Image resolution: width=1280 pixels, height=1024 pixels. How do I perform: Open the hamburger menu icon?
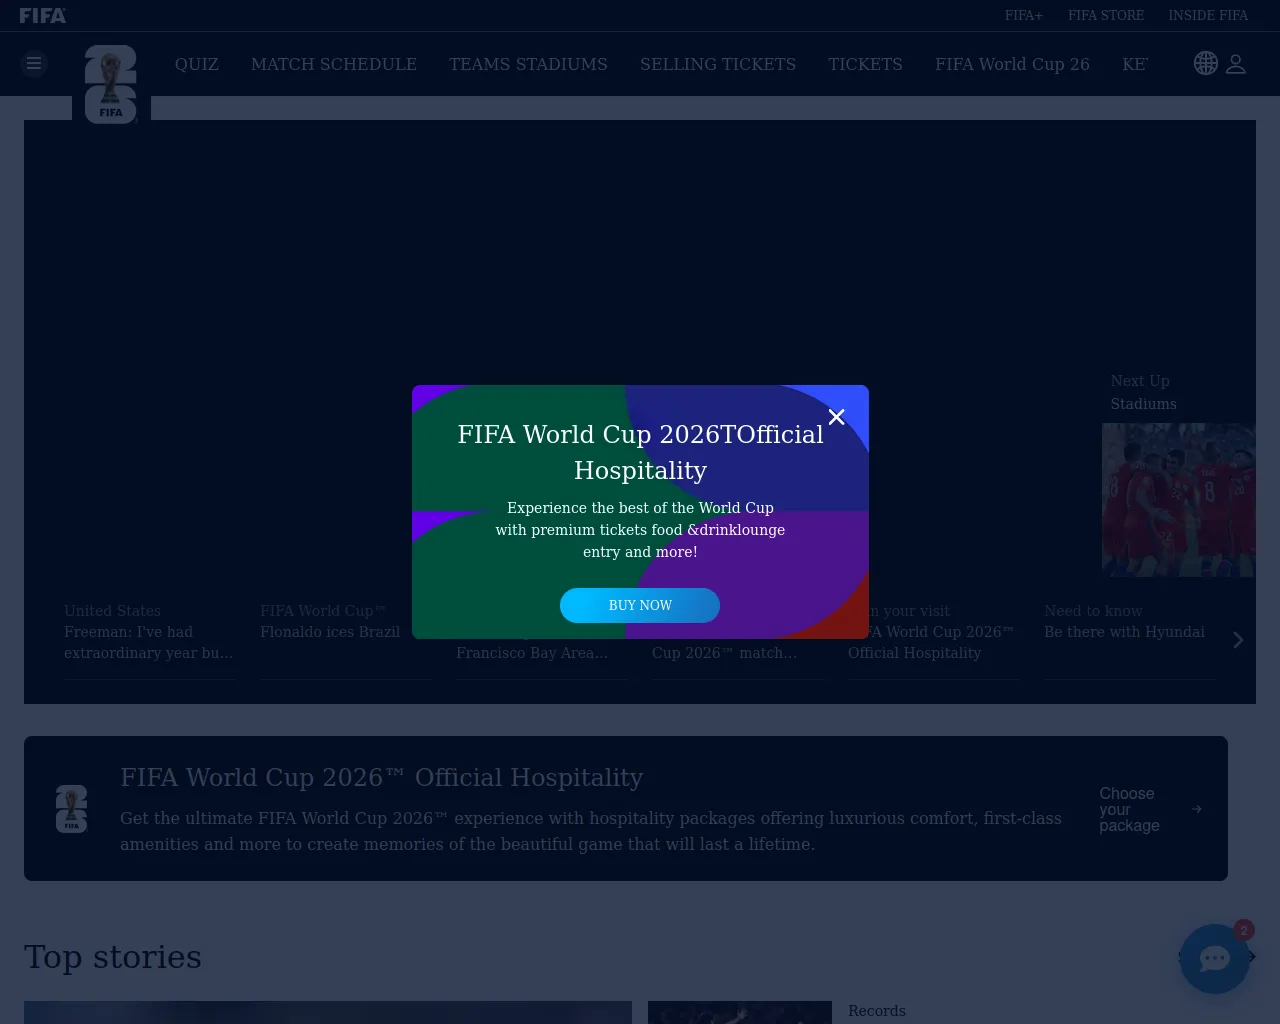[34, 64]
